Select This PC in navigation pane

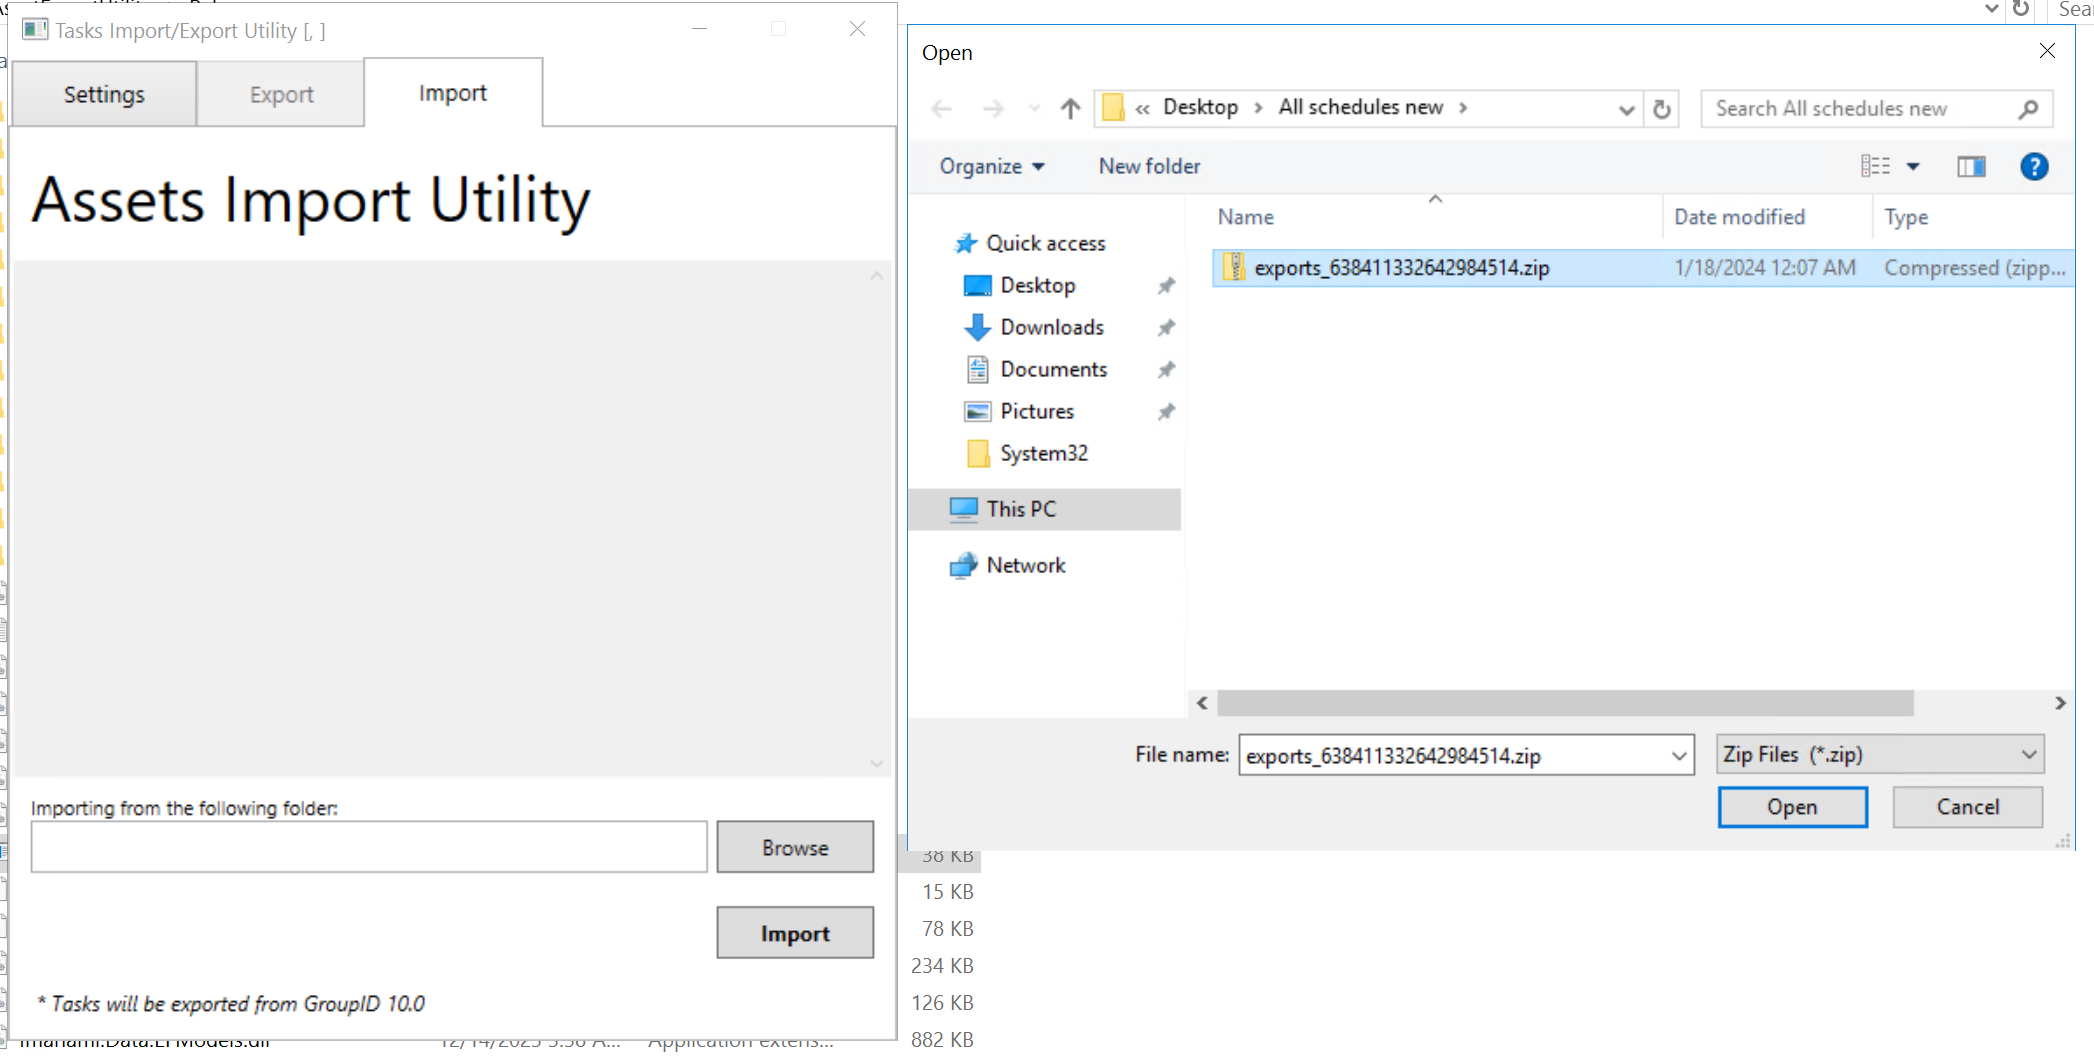click(x=1020, y=509)
